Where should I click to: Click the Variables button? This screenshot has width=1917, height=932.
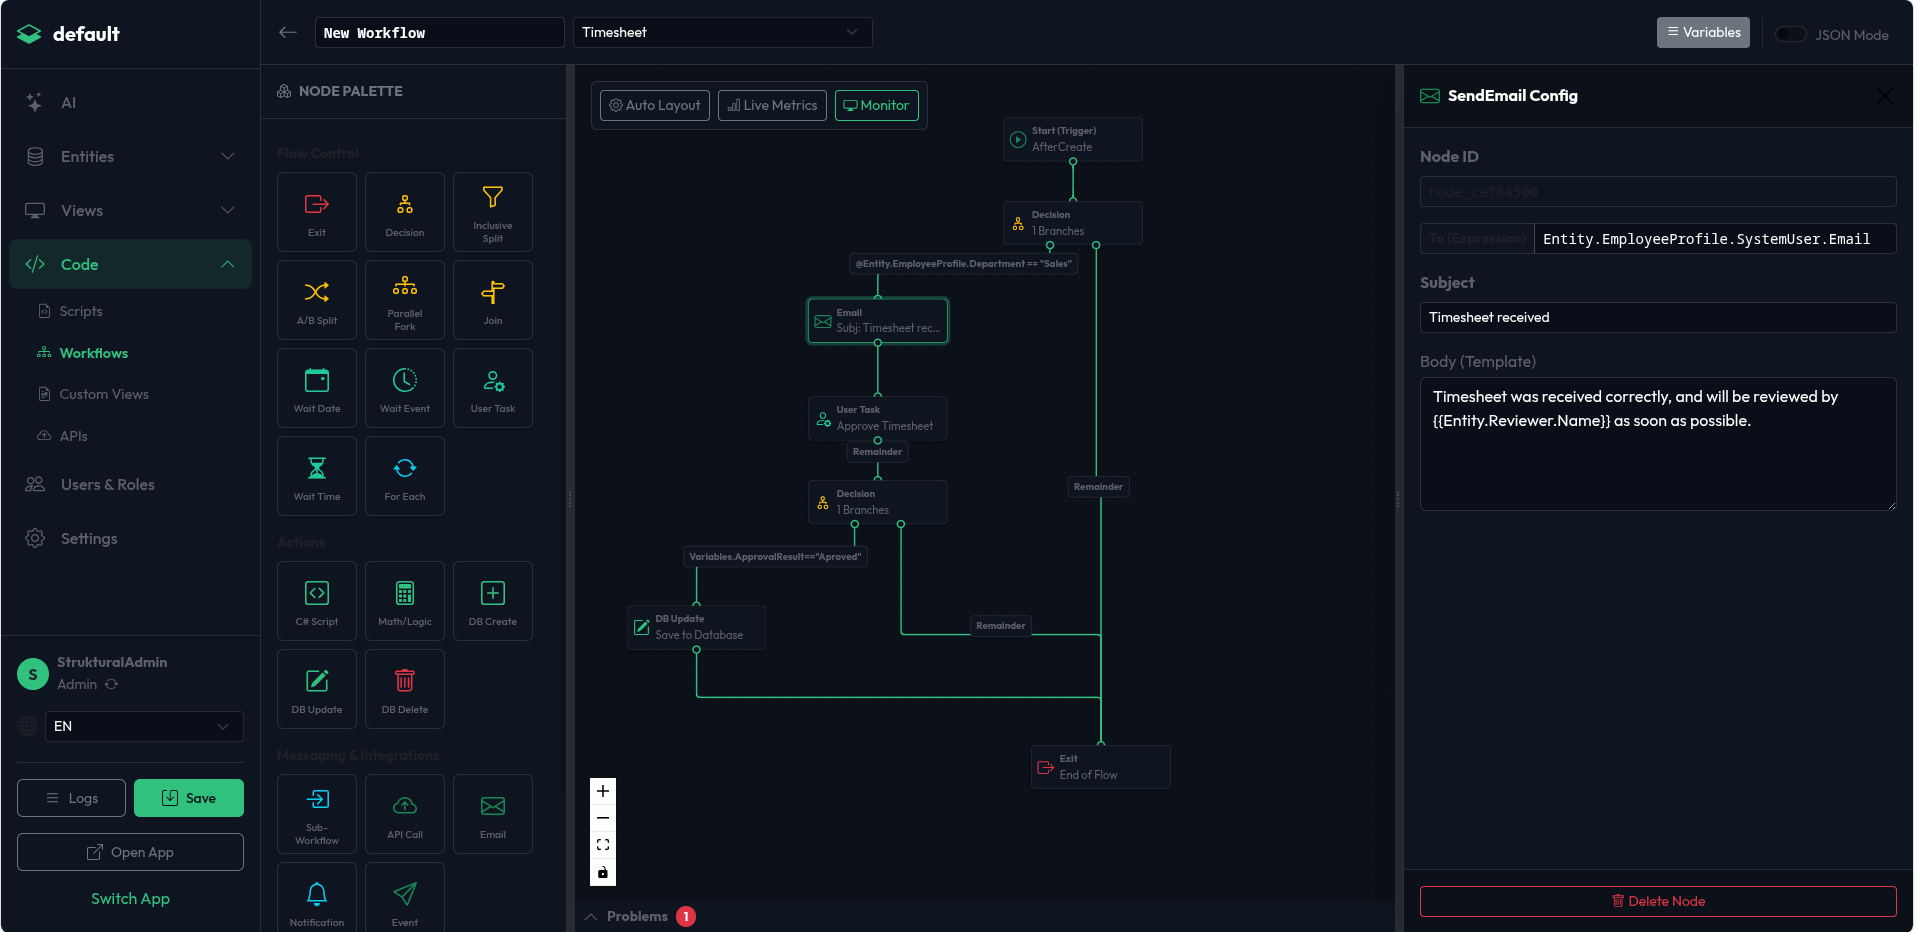[1703, 32]
